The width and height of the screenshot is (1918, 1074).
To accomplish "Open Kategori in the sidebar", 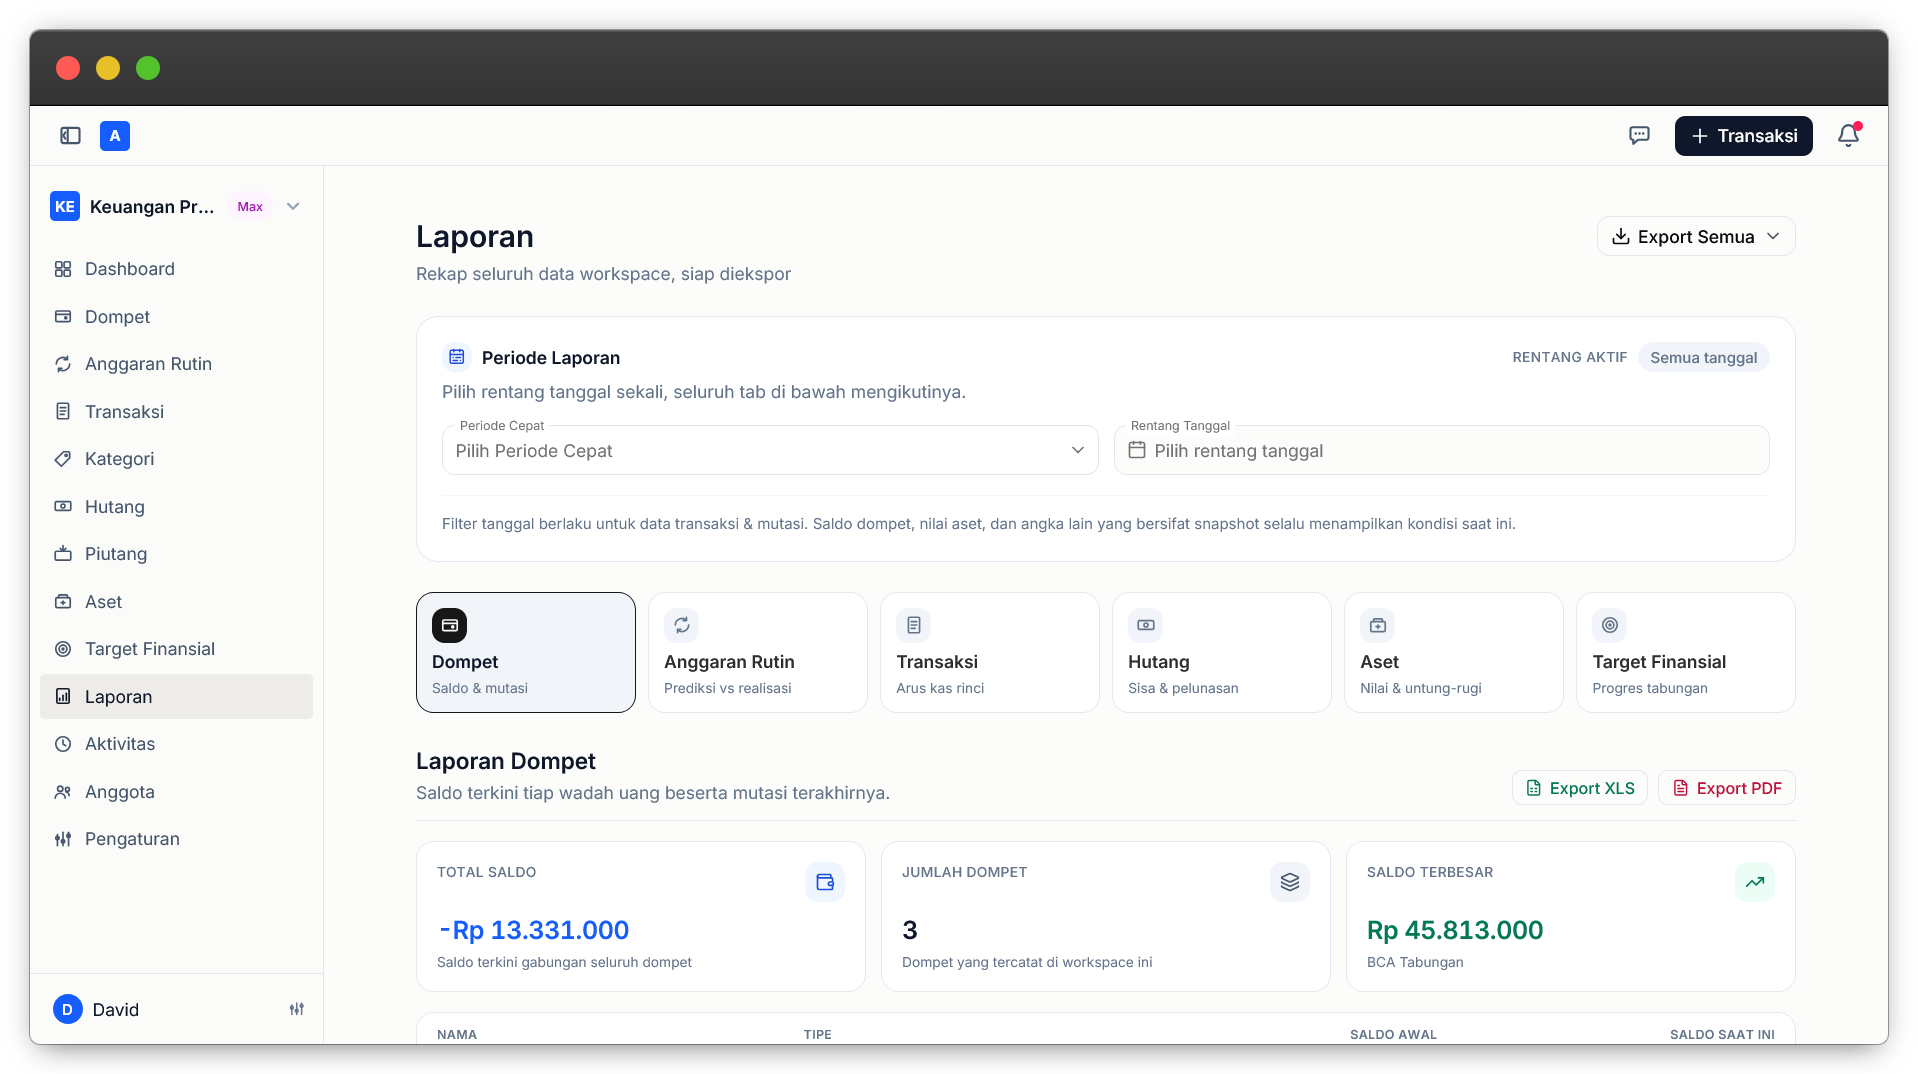I will [176, 459].
